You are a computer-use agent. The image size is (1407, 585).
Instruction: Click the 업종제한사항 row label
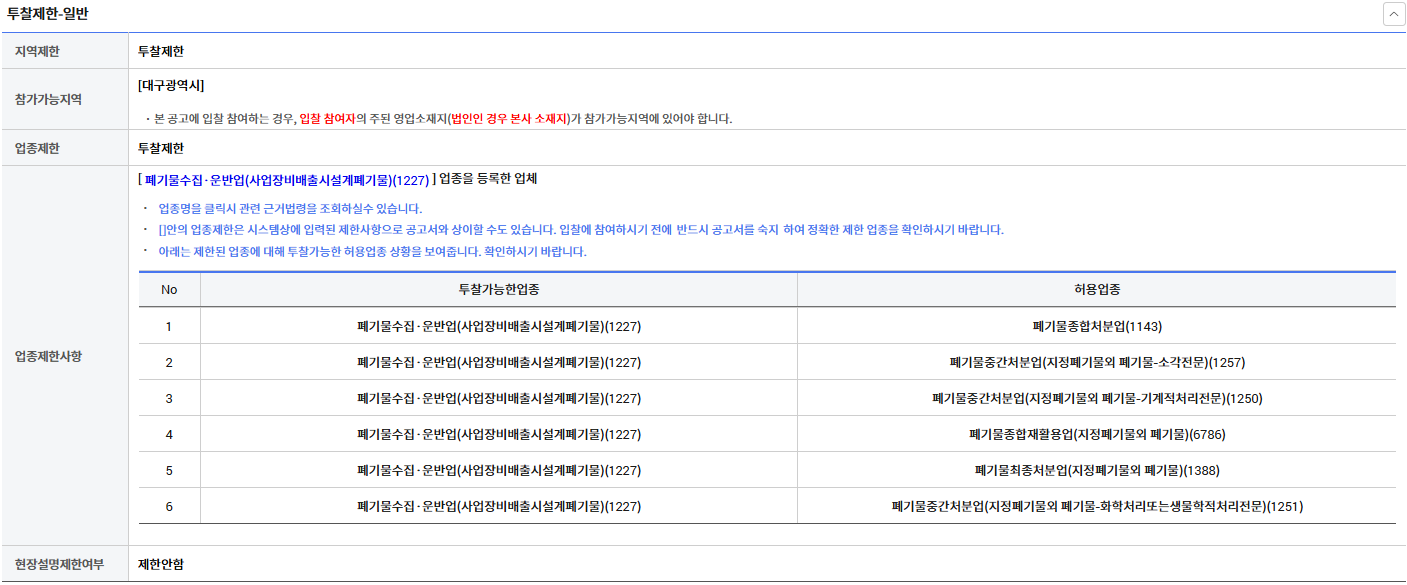[48, 356]
